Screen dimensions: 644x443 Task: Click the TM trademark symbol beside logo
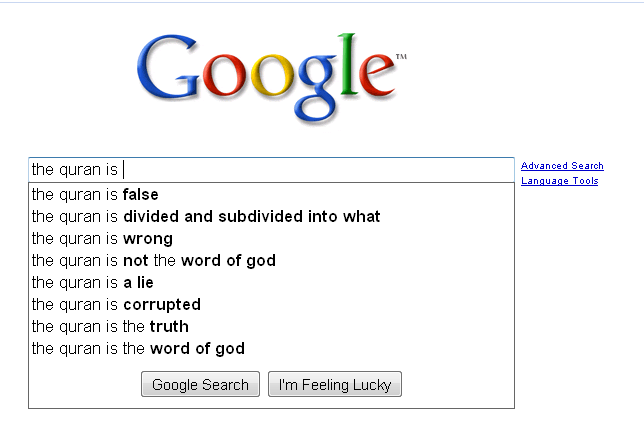click(401, 57)
